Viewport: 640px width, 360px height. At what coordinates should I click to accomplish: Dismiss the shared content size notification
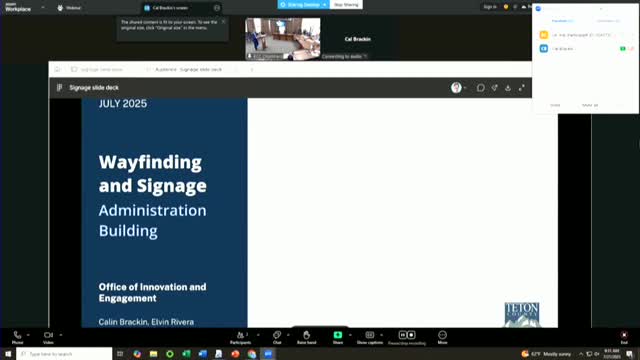coord(223,22)
